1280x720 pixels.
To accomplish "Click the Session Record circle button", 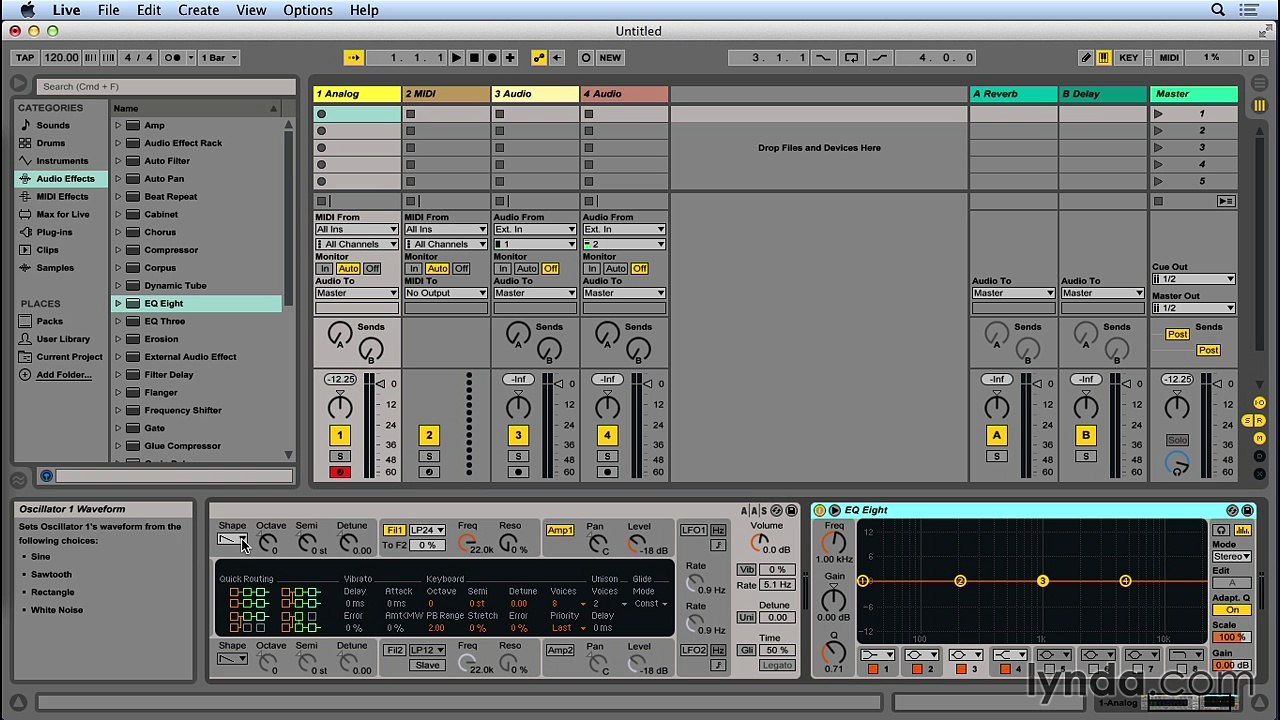I will tap(586, 58).
